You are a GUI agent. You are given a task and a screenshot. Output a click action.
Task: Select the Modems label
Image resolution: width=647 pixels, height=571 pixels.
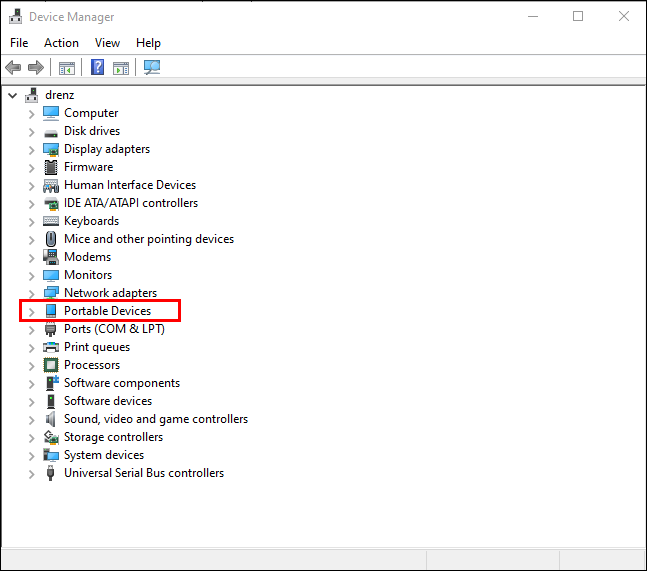87,257
